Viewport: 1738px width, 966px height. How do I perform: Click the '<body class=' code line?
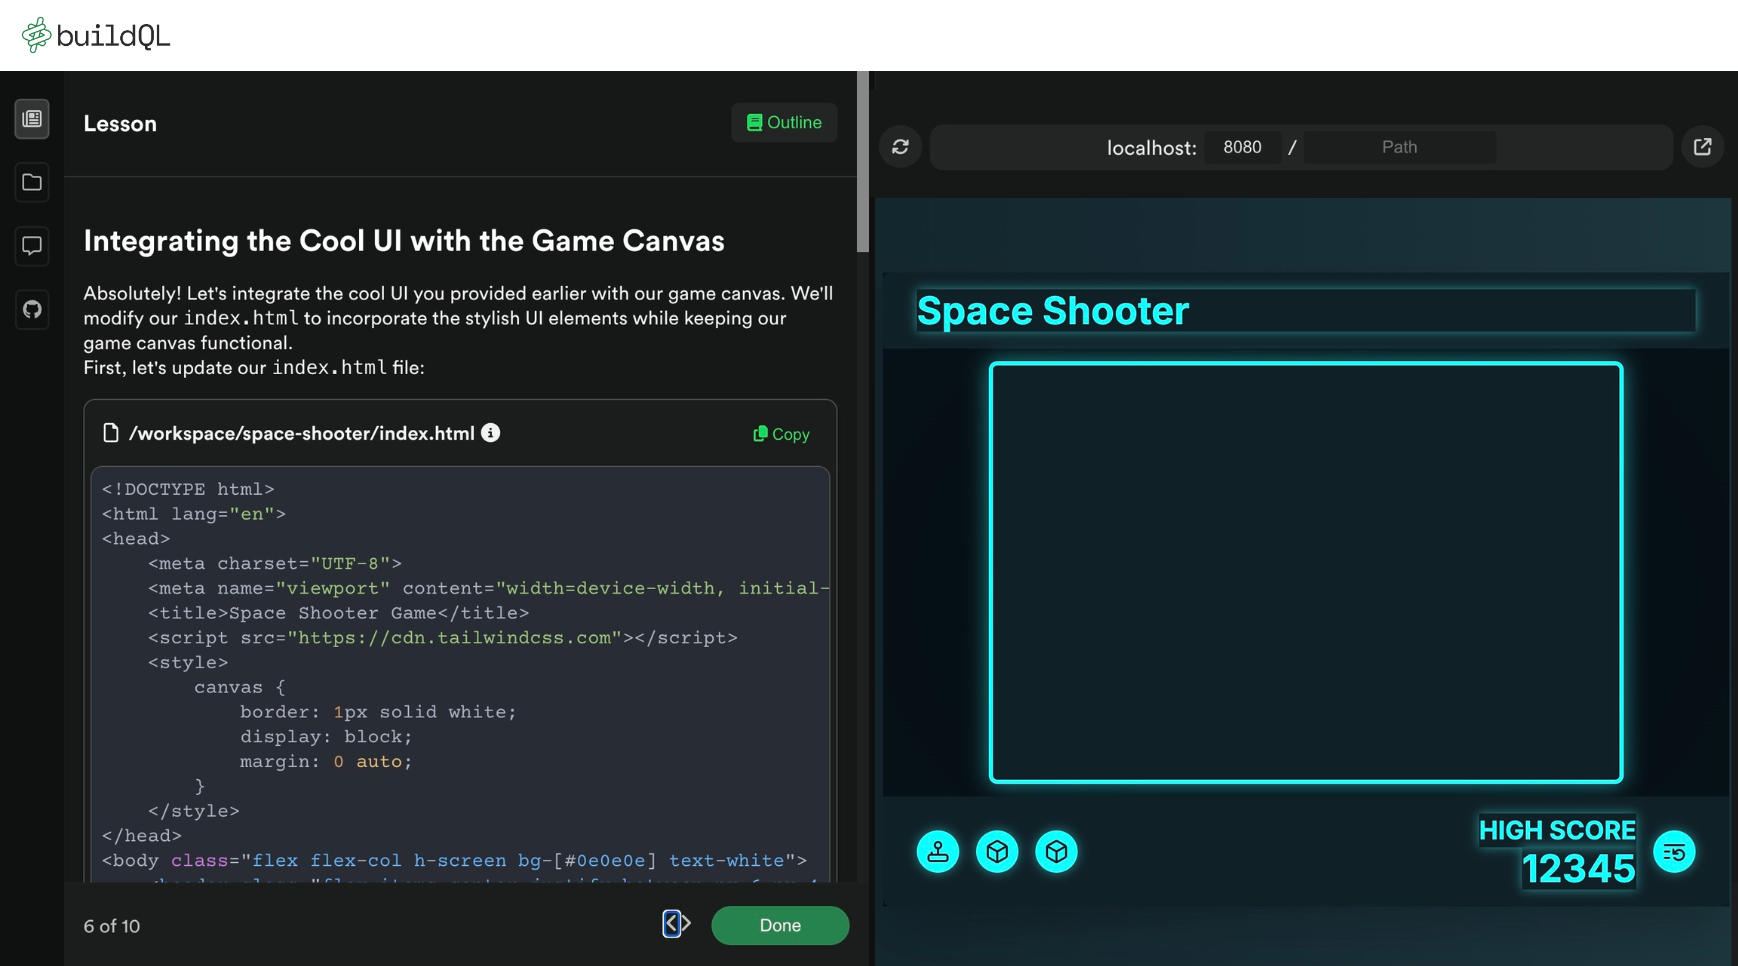coord(454,861)
